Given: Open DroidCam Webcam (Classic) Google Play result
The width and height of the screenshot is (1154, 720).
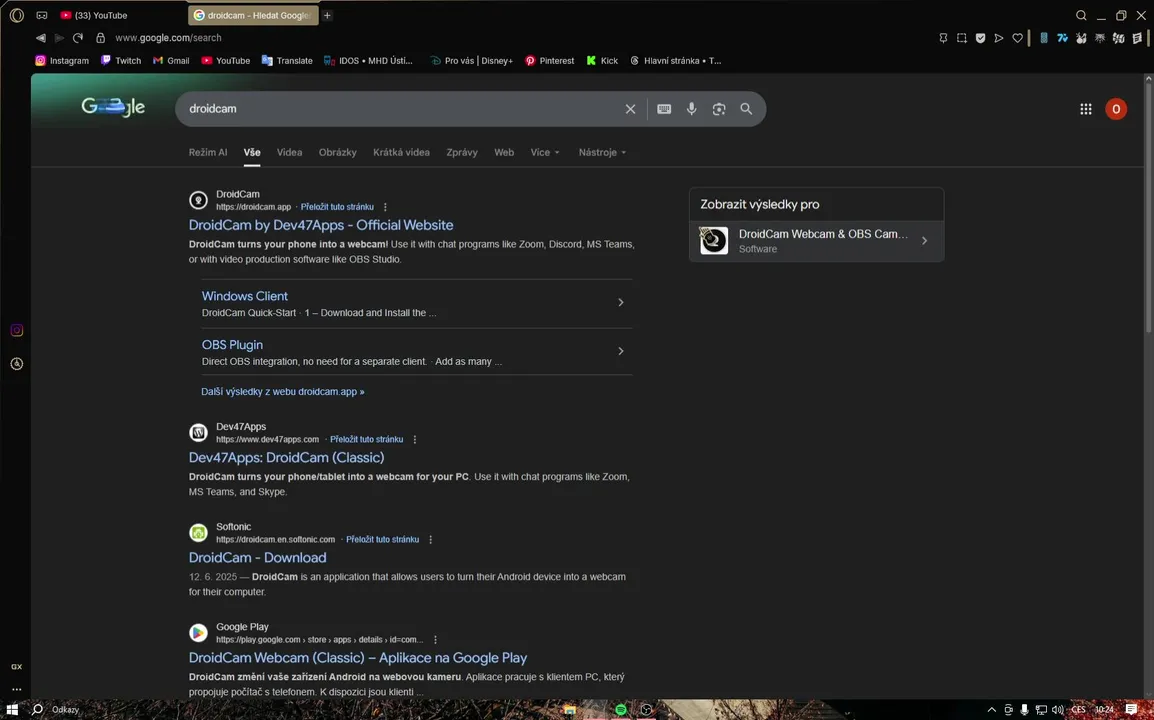Looking at the screenshot, I should click(358, 658).
